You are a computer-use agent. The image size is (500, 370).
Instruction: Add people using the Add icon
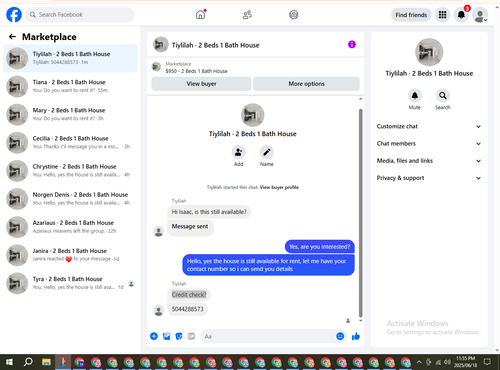tap(238, 152)
